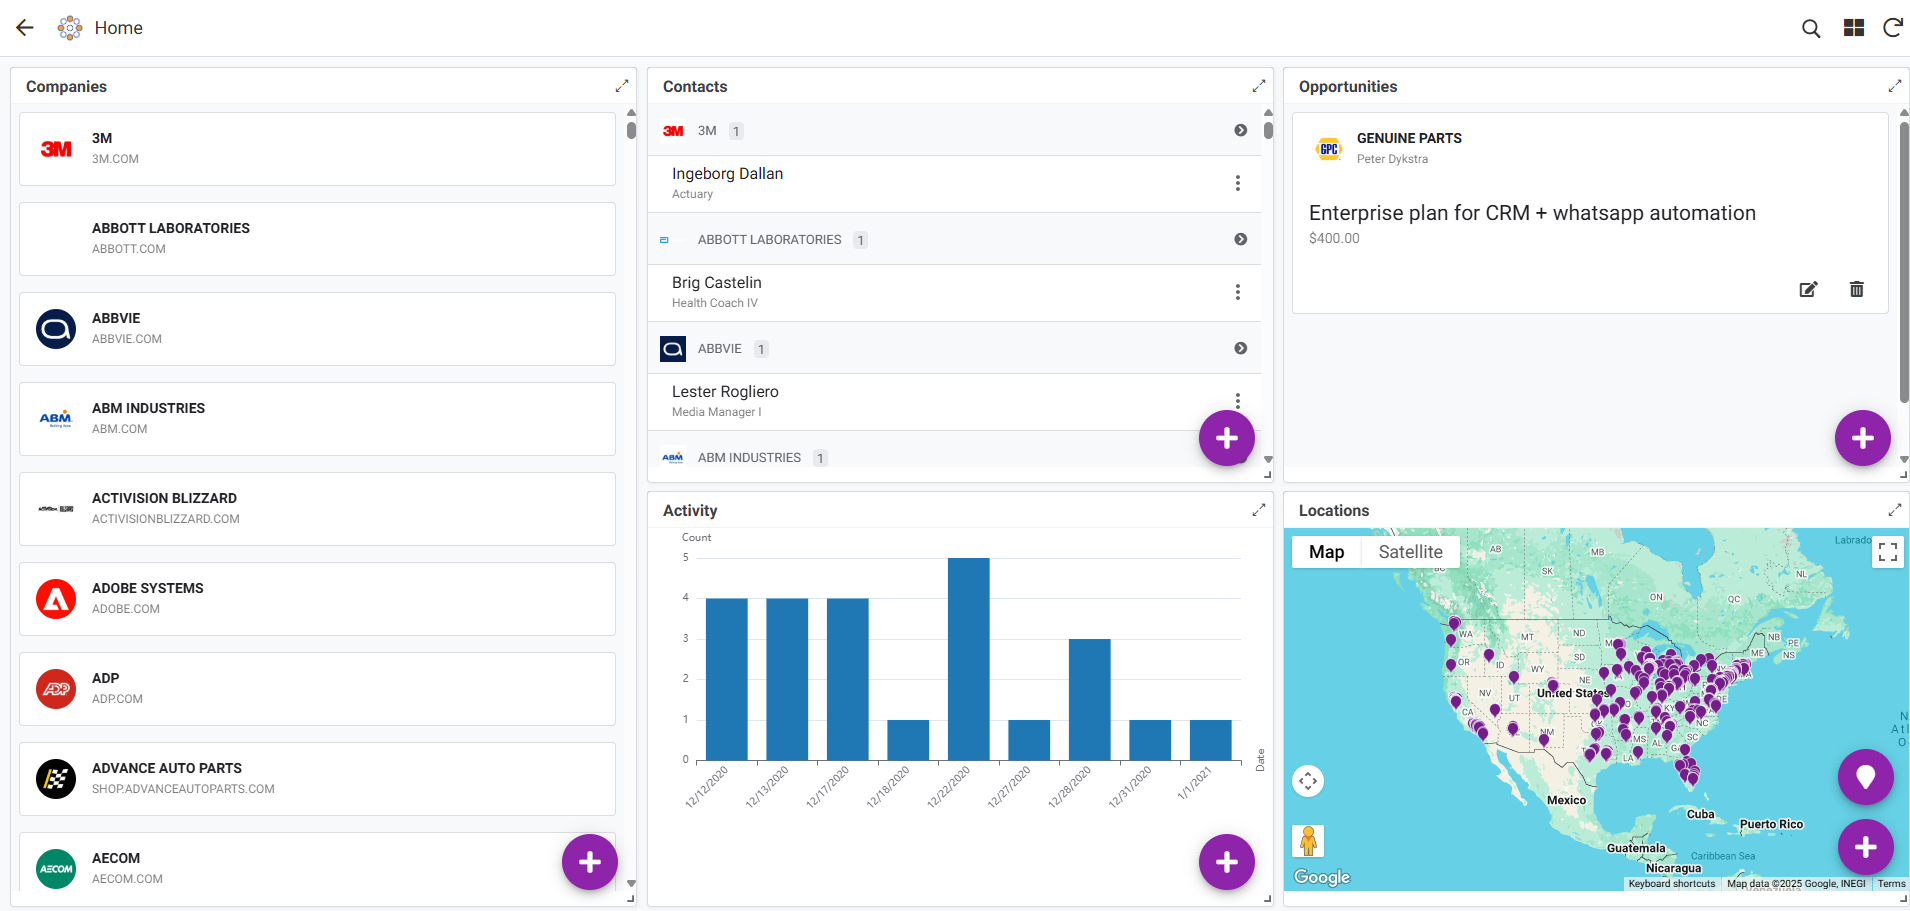The image size is (1910, 911).
Task: Open the ABM INDUSTRIES company card
Action: pyautogui.click(x=317, y=419)
